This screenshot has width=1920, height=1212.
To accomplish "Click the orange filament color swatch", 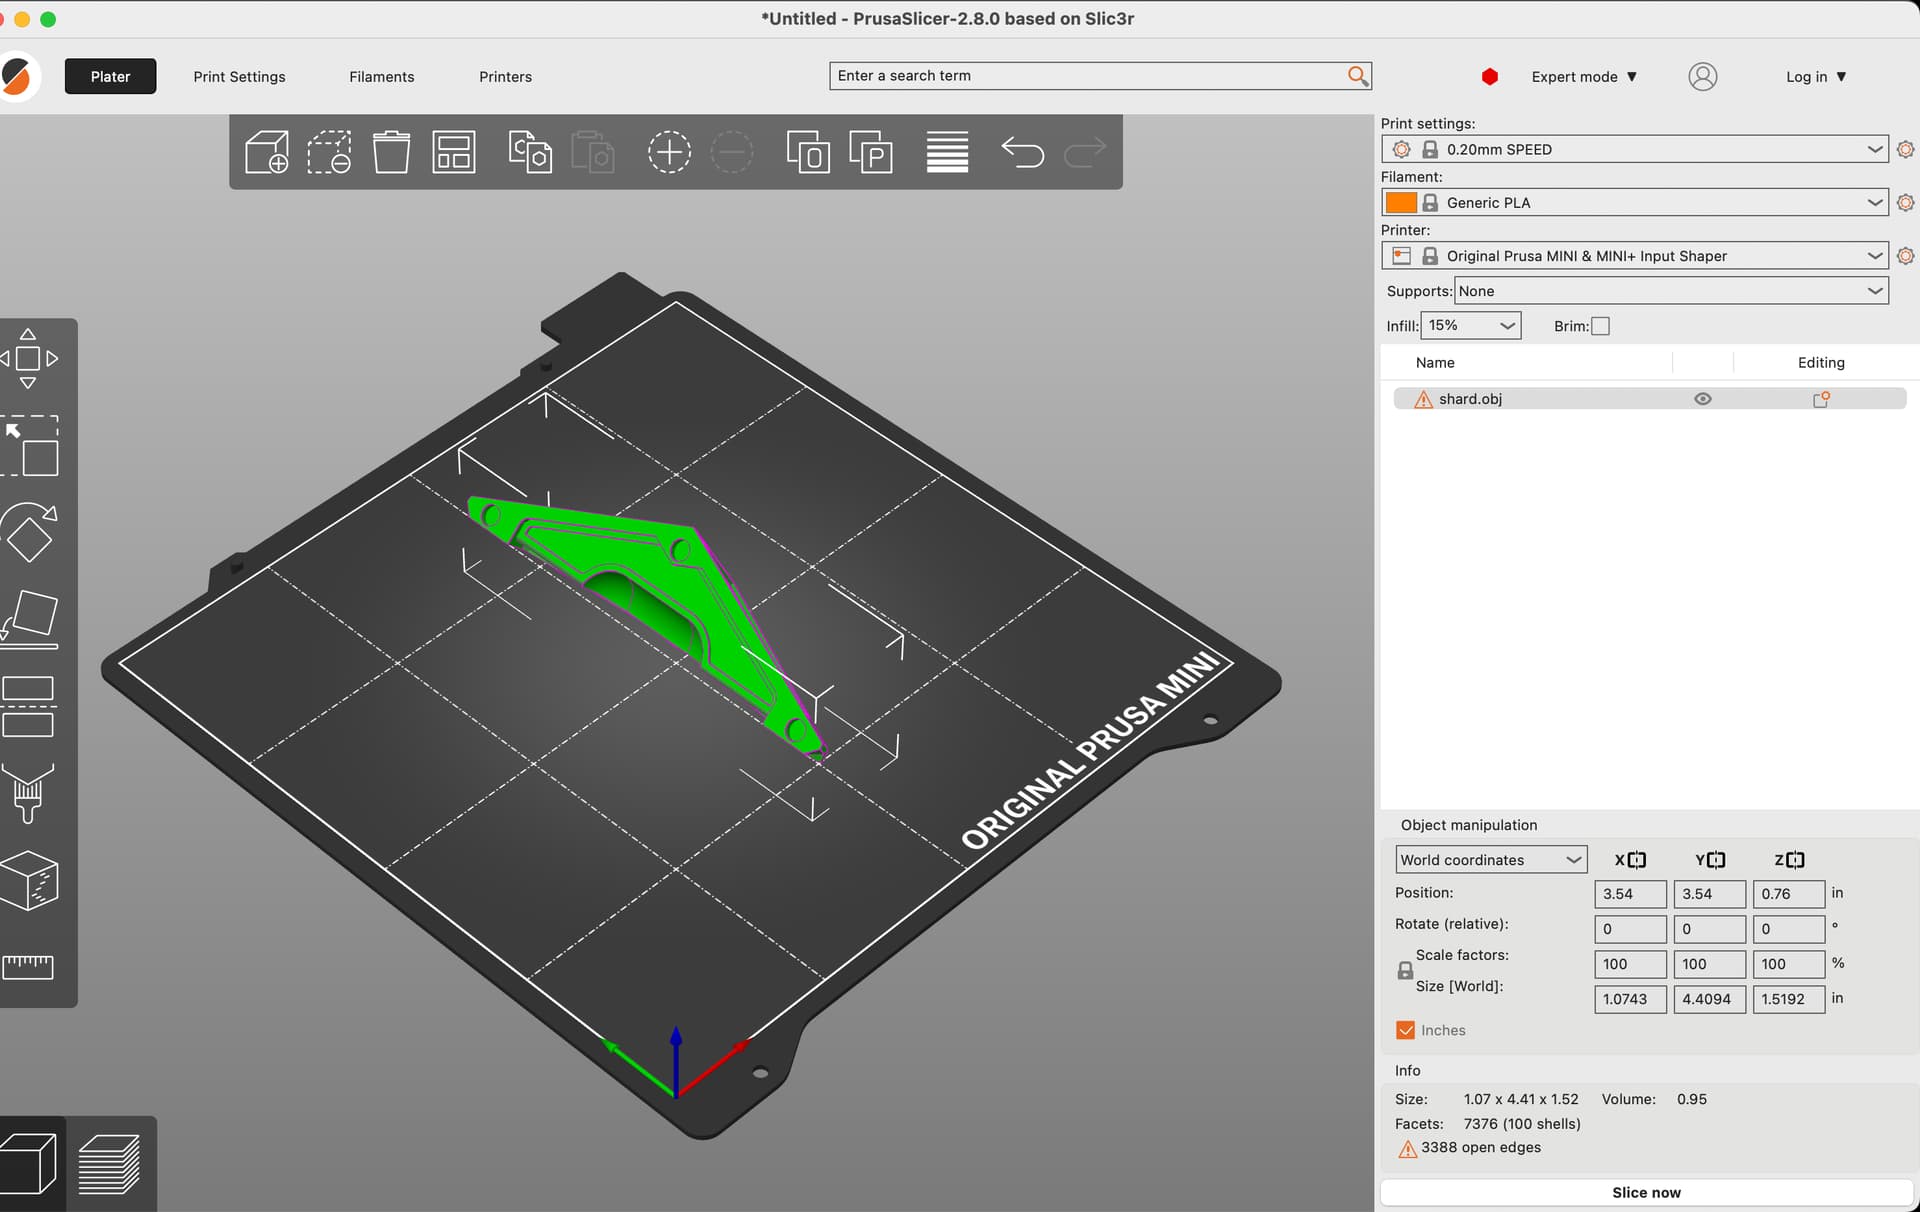I will tap(1400, 203).
